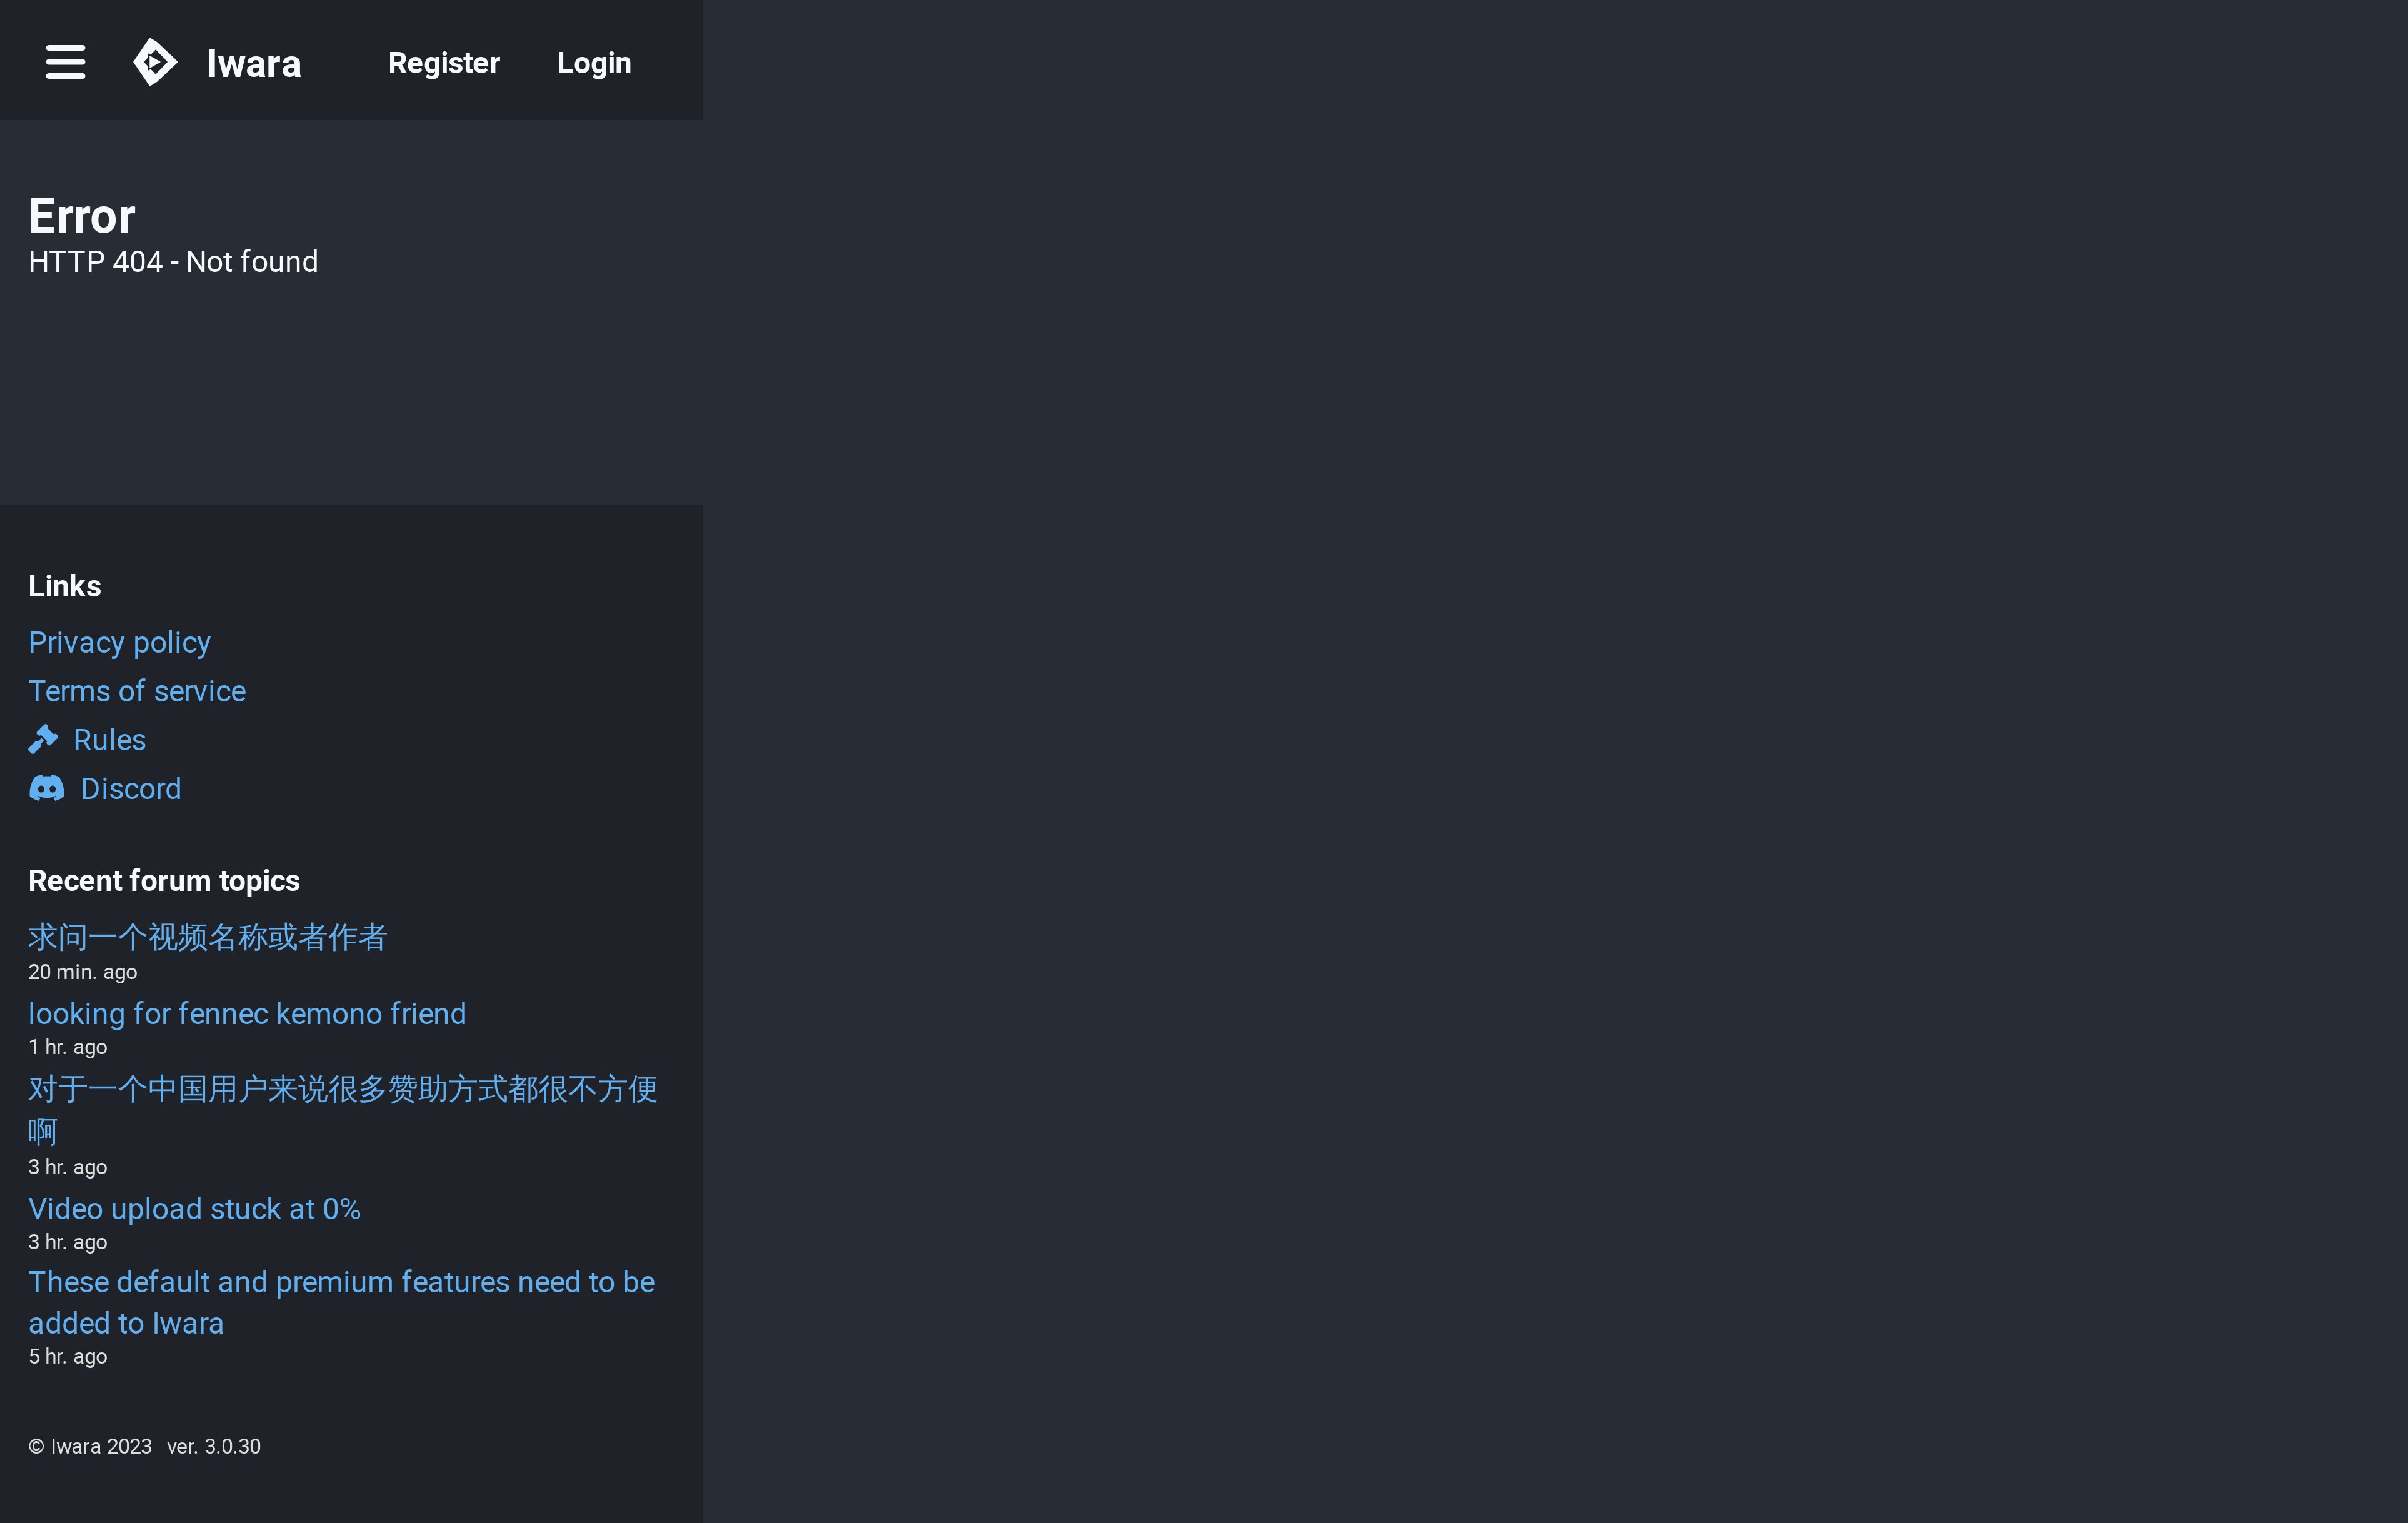Click the 1 hr. ago timestamp
Screen dimensions: 2408x1523
click(x=68, y=1047)
